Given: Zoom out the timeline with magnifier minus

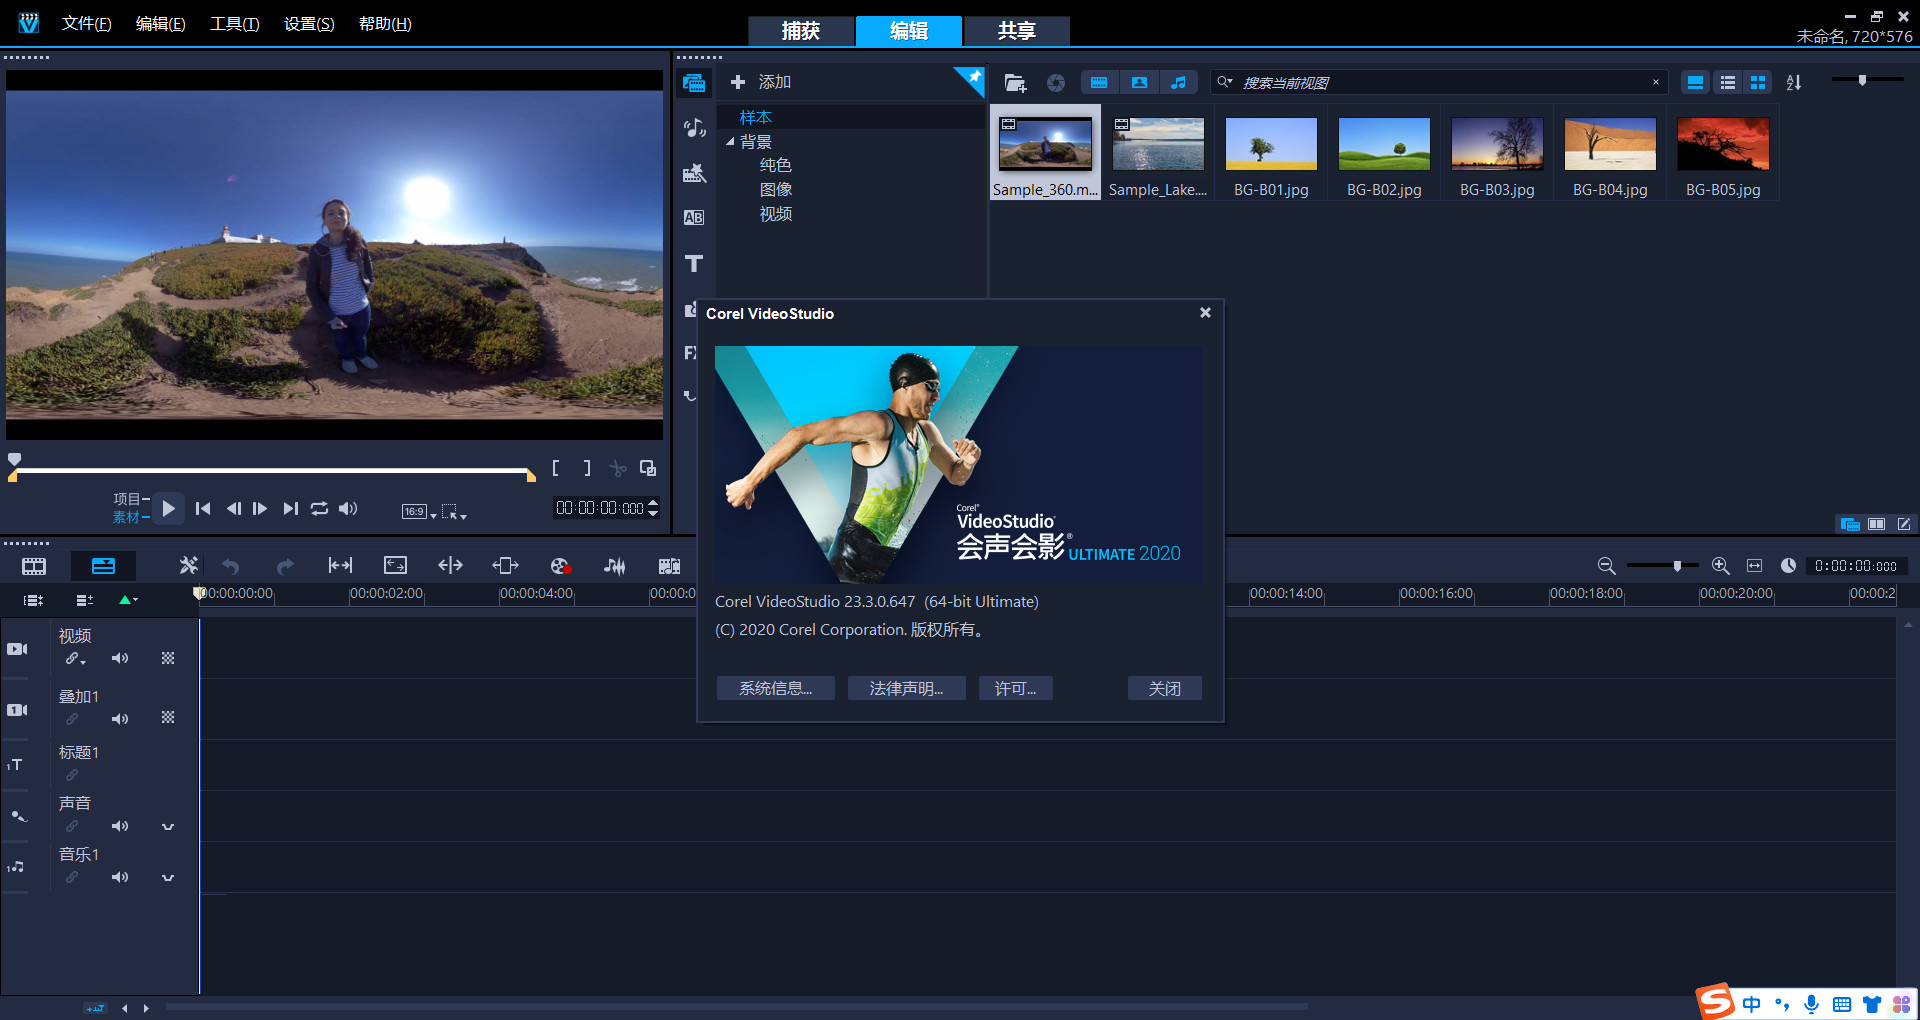Looking at the screenshot, I should coord(1606,566).
